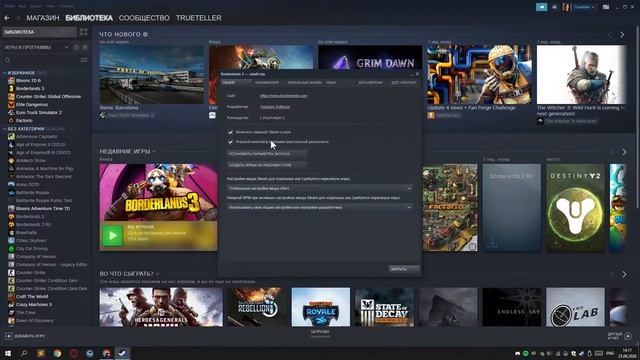This screenshot has width=640, height=360.
Task: Click green Play button for Borderlands 3
Action: tap(112, 236)
